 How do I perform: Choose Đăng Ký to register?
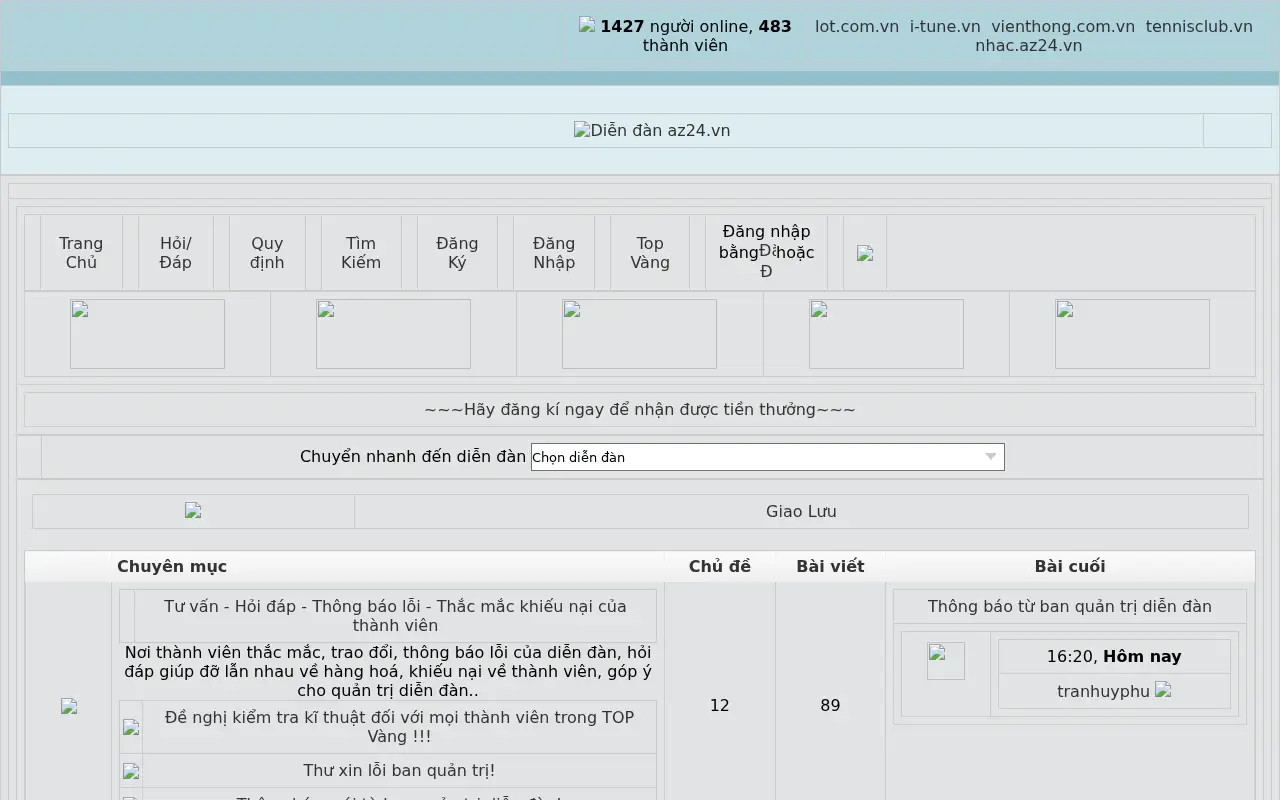(x=457, y=253)
